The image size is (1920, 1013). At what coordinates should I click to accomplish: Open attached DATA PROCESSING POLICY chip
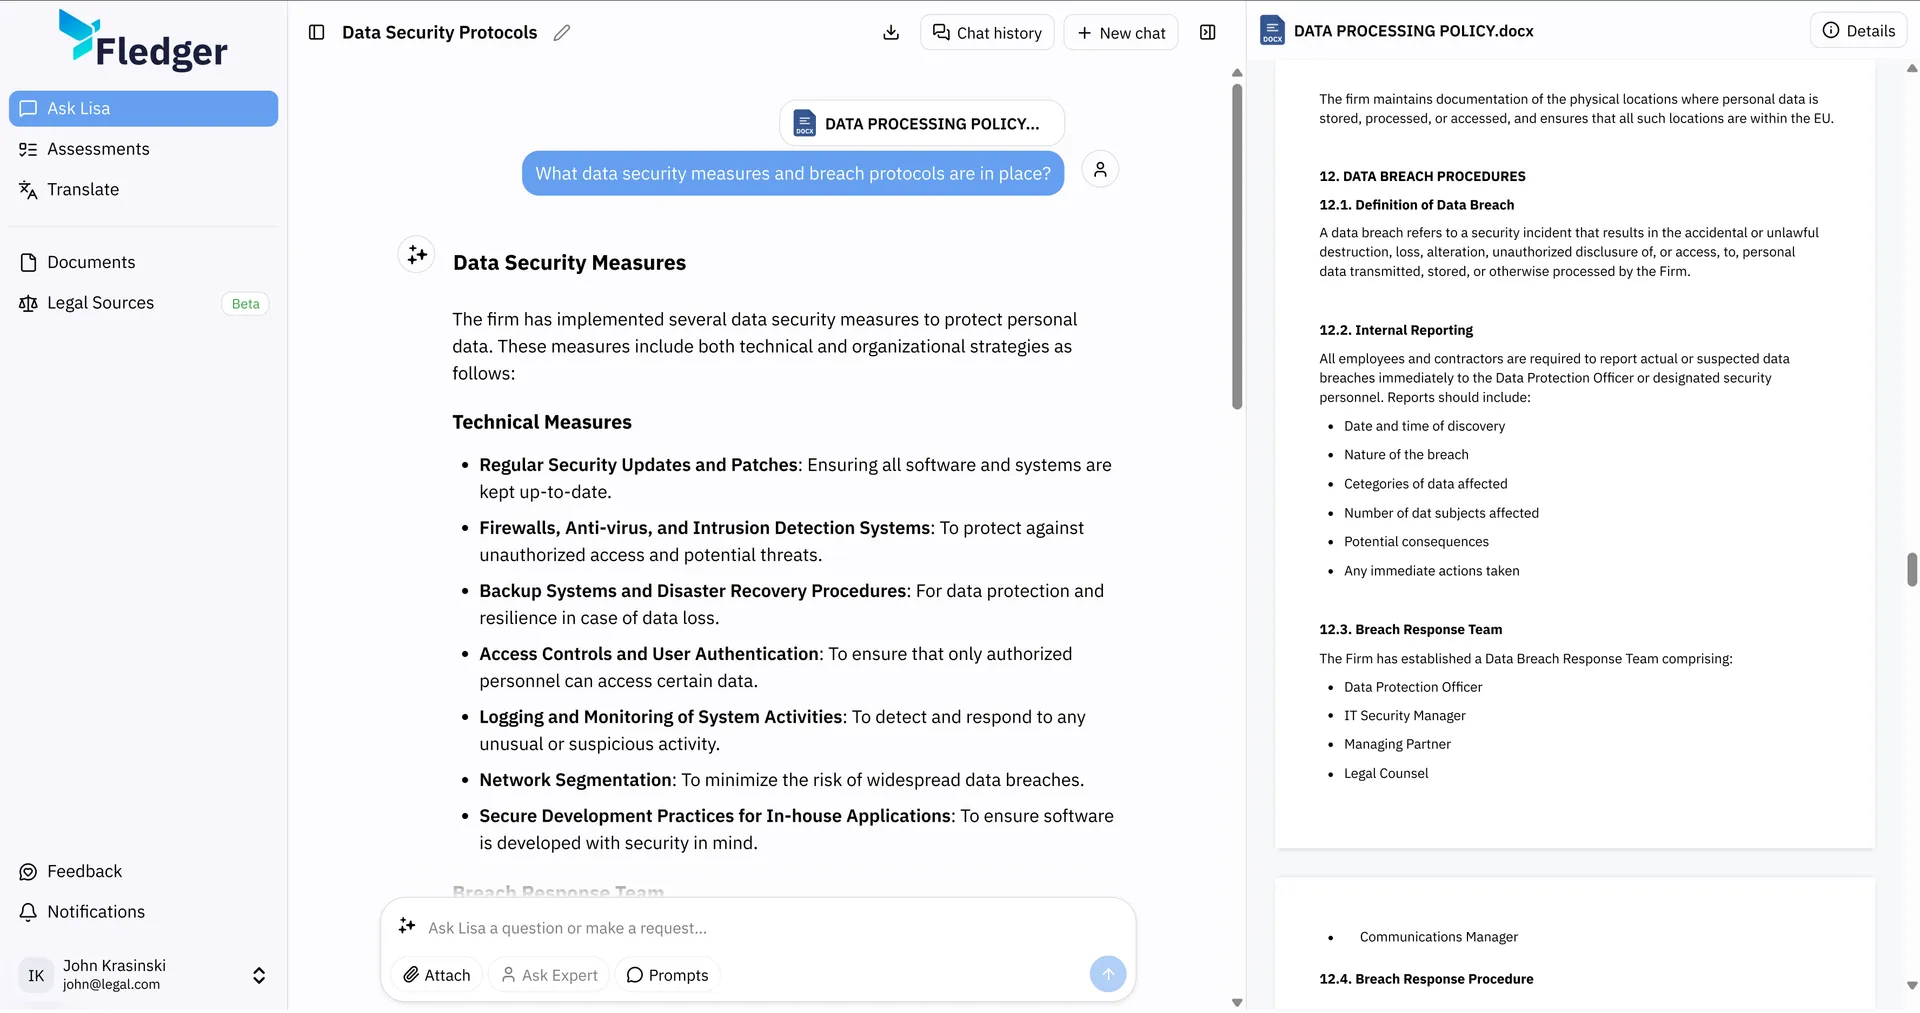(x=921, y=123)
